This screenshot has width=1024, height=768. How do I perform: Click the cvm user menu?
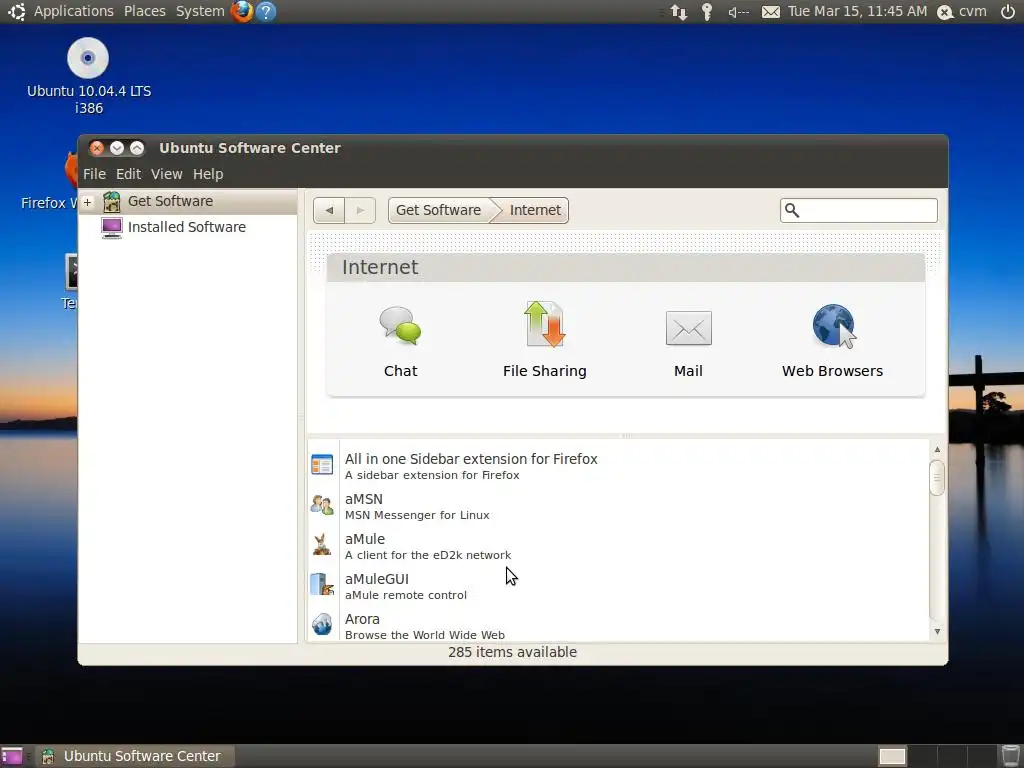click(x=963, y=12)
